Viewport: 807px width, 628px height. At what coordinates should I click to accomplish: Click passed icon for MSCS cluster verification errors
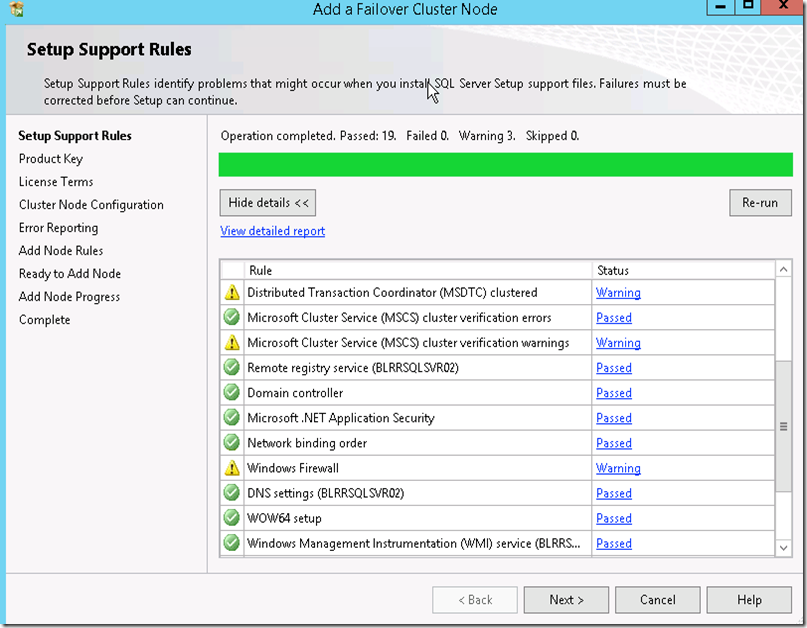coord(232,317)
